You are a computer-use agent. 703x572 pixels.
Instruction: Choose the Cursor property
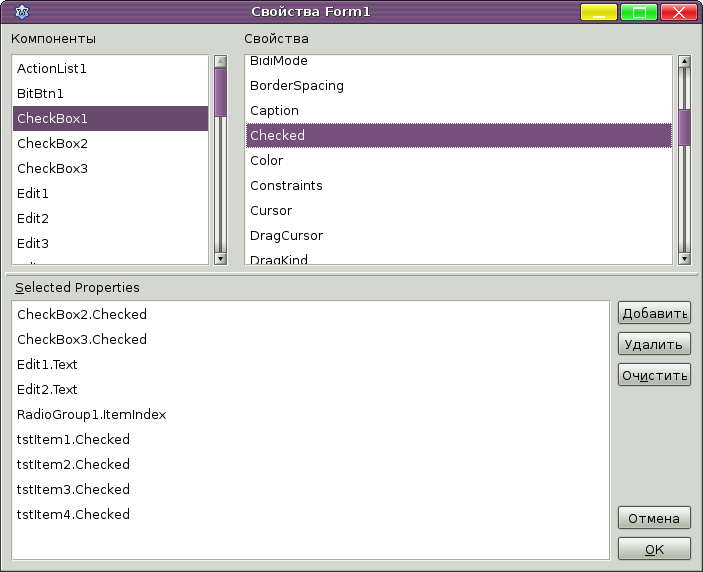(271, 211)
